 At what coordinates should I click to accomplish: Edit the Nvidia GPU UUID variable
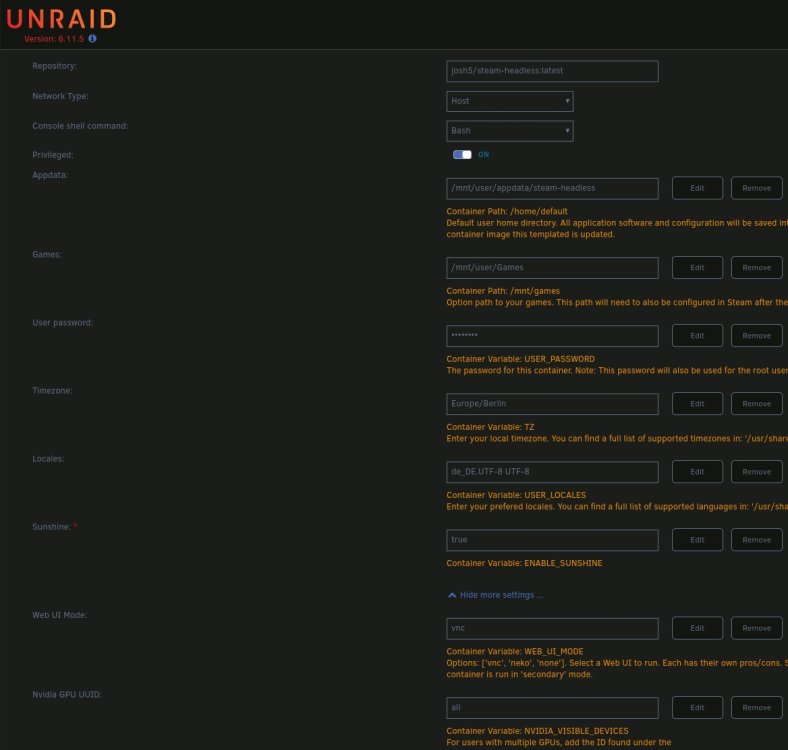(x=697, y=708)
